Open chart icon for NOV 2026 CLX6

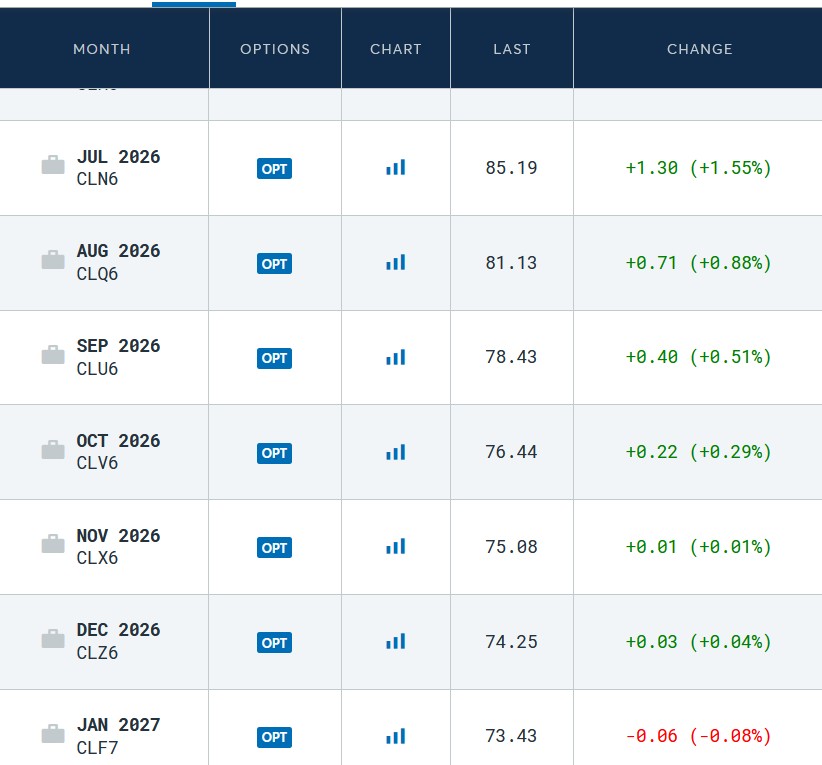(x=396, y=546)
